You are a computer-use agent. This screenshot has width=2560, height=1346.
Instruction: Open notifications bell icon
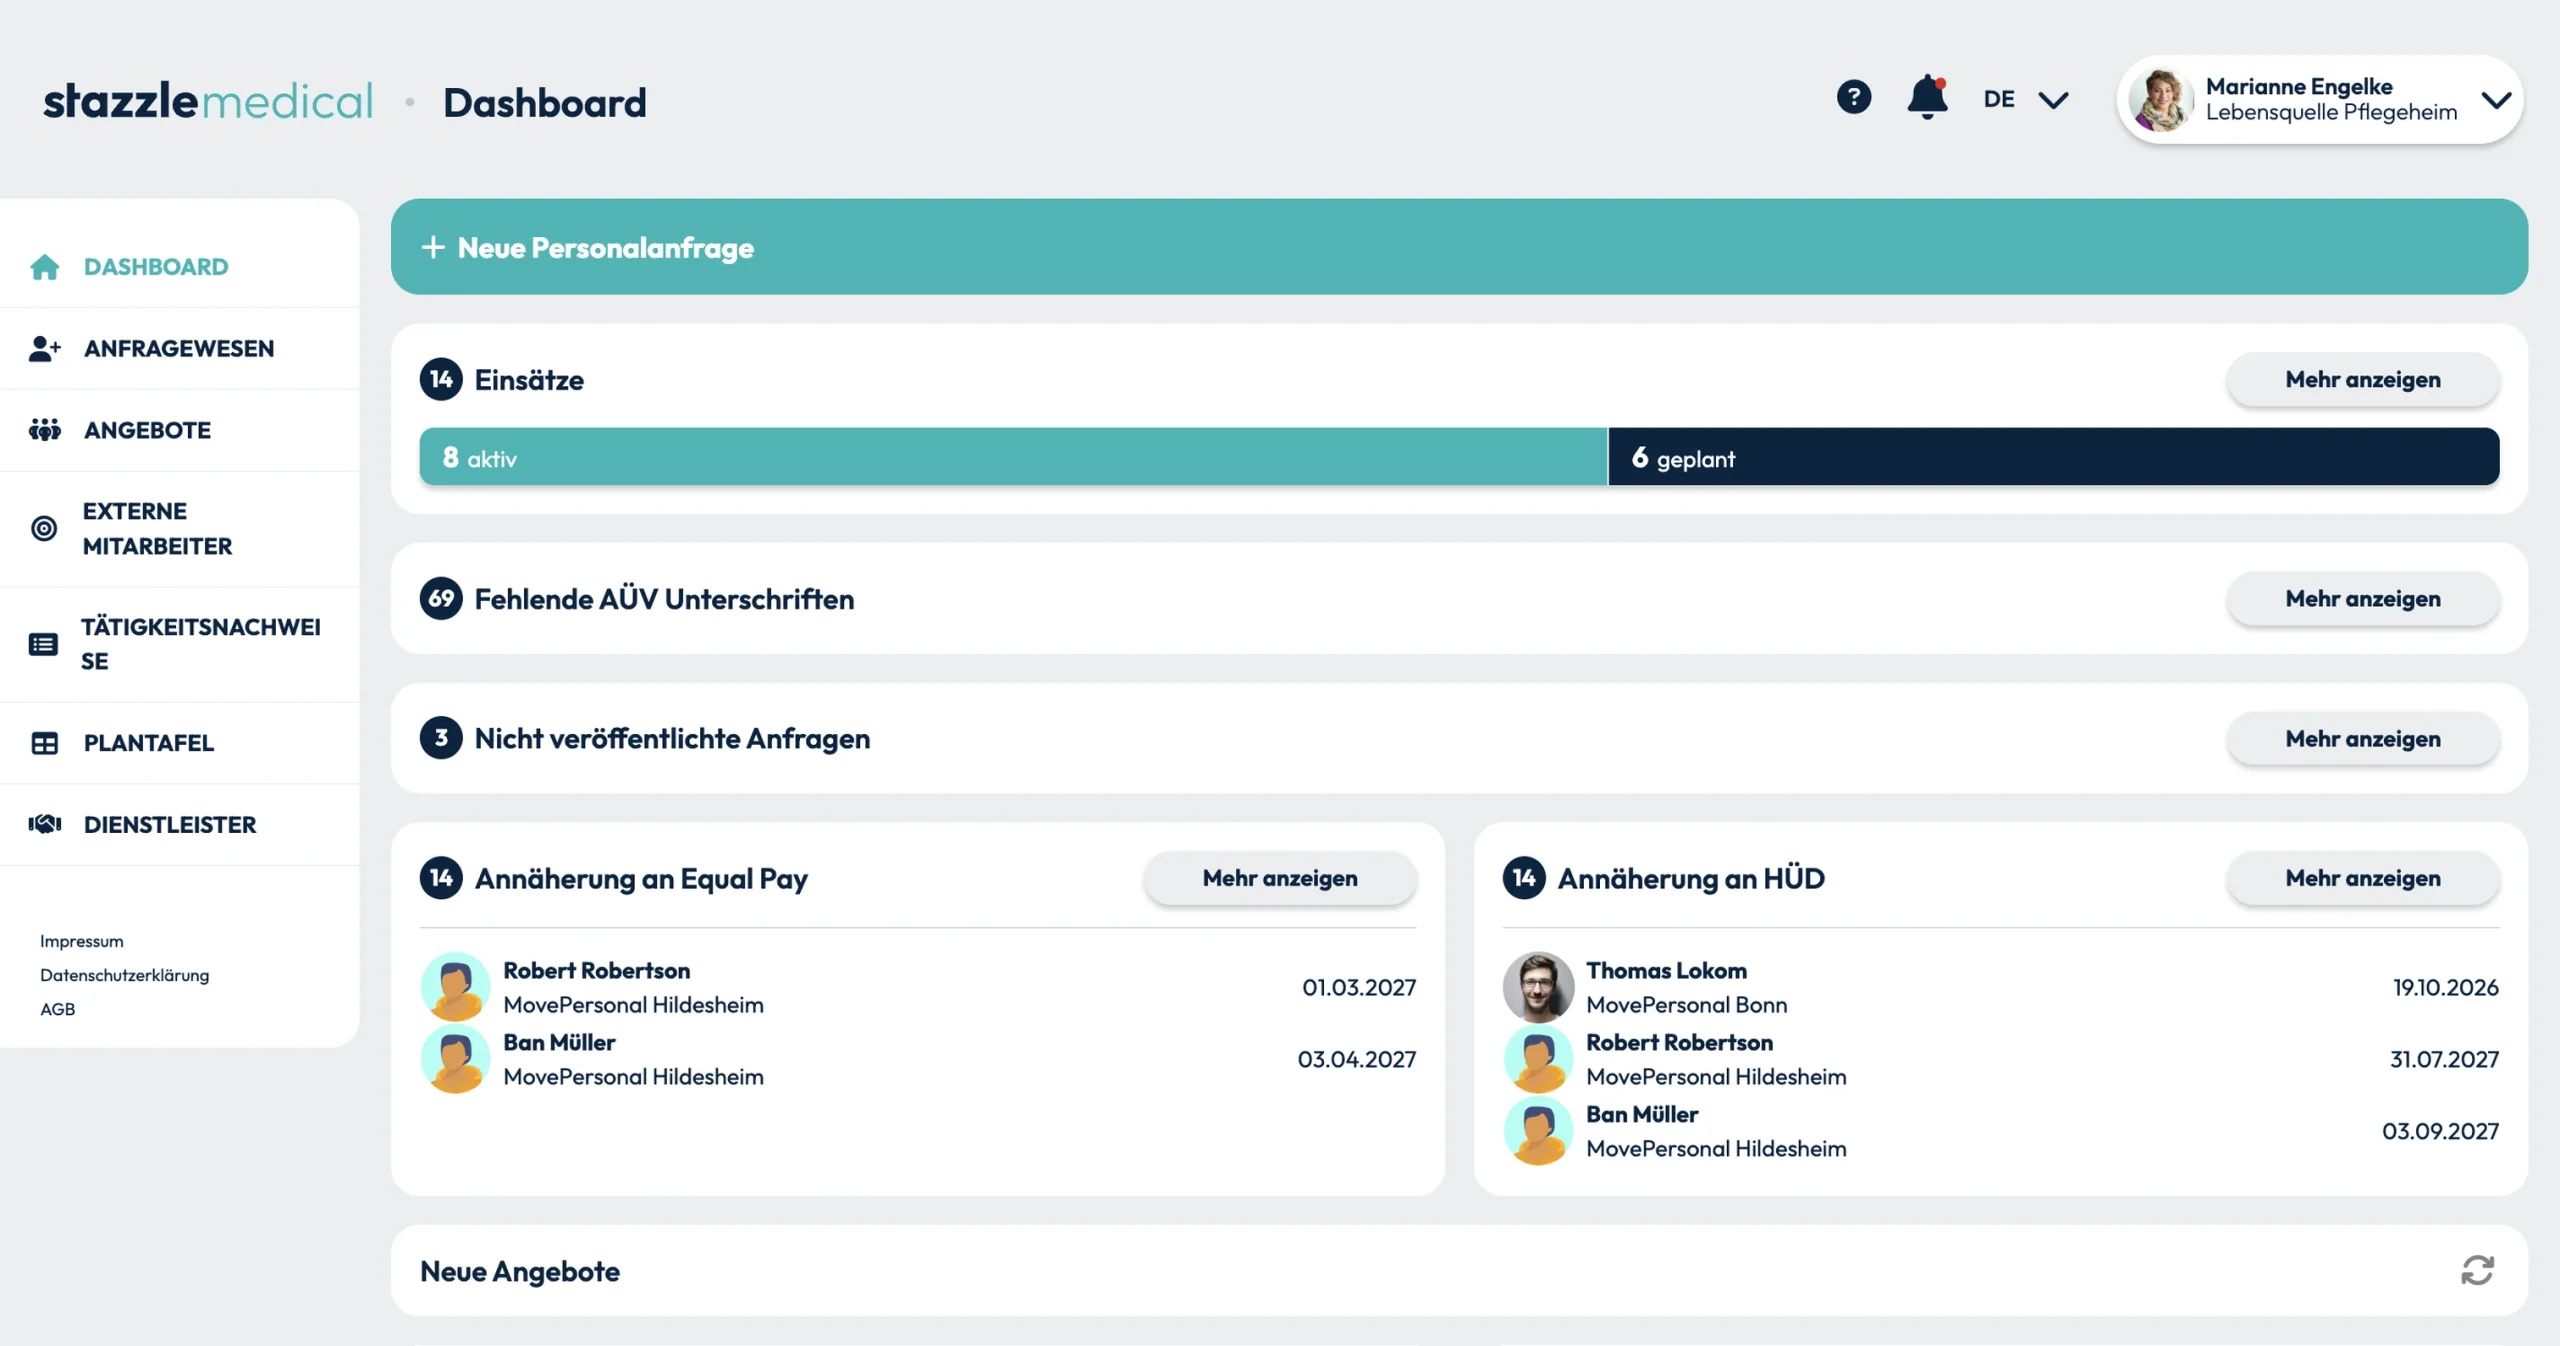pos(1927,97)
